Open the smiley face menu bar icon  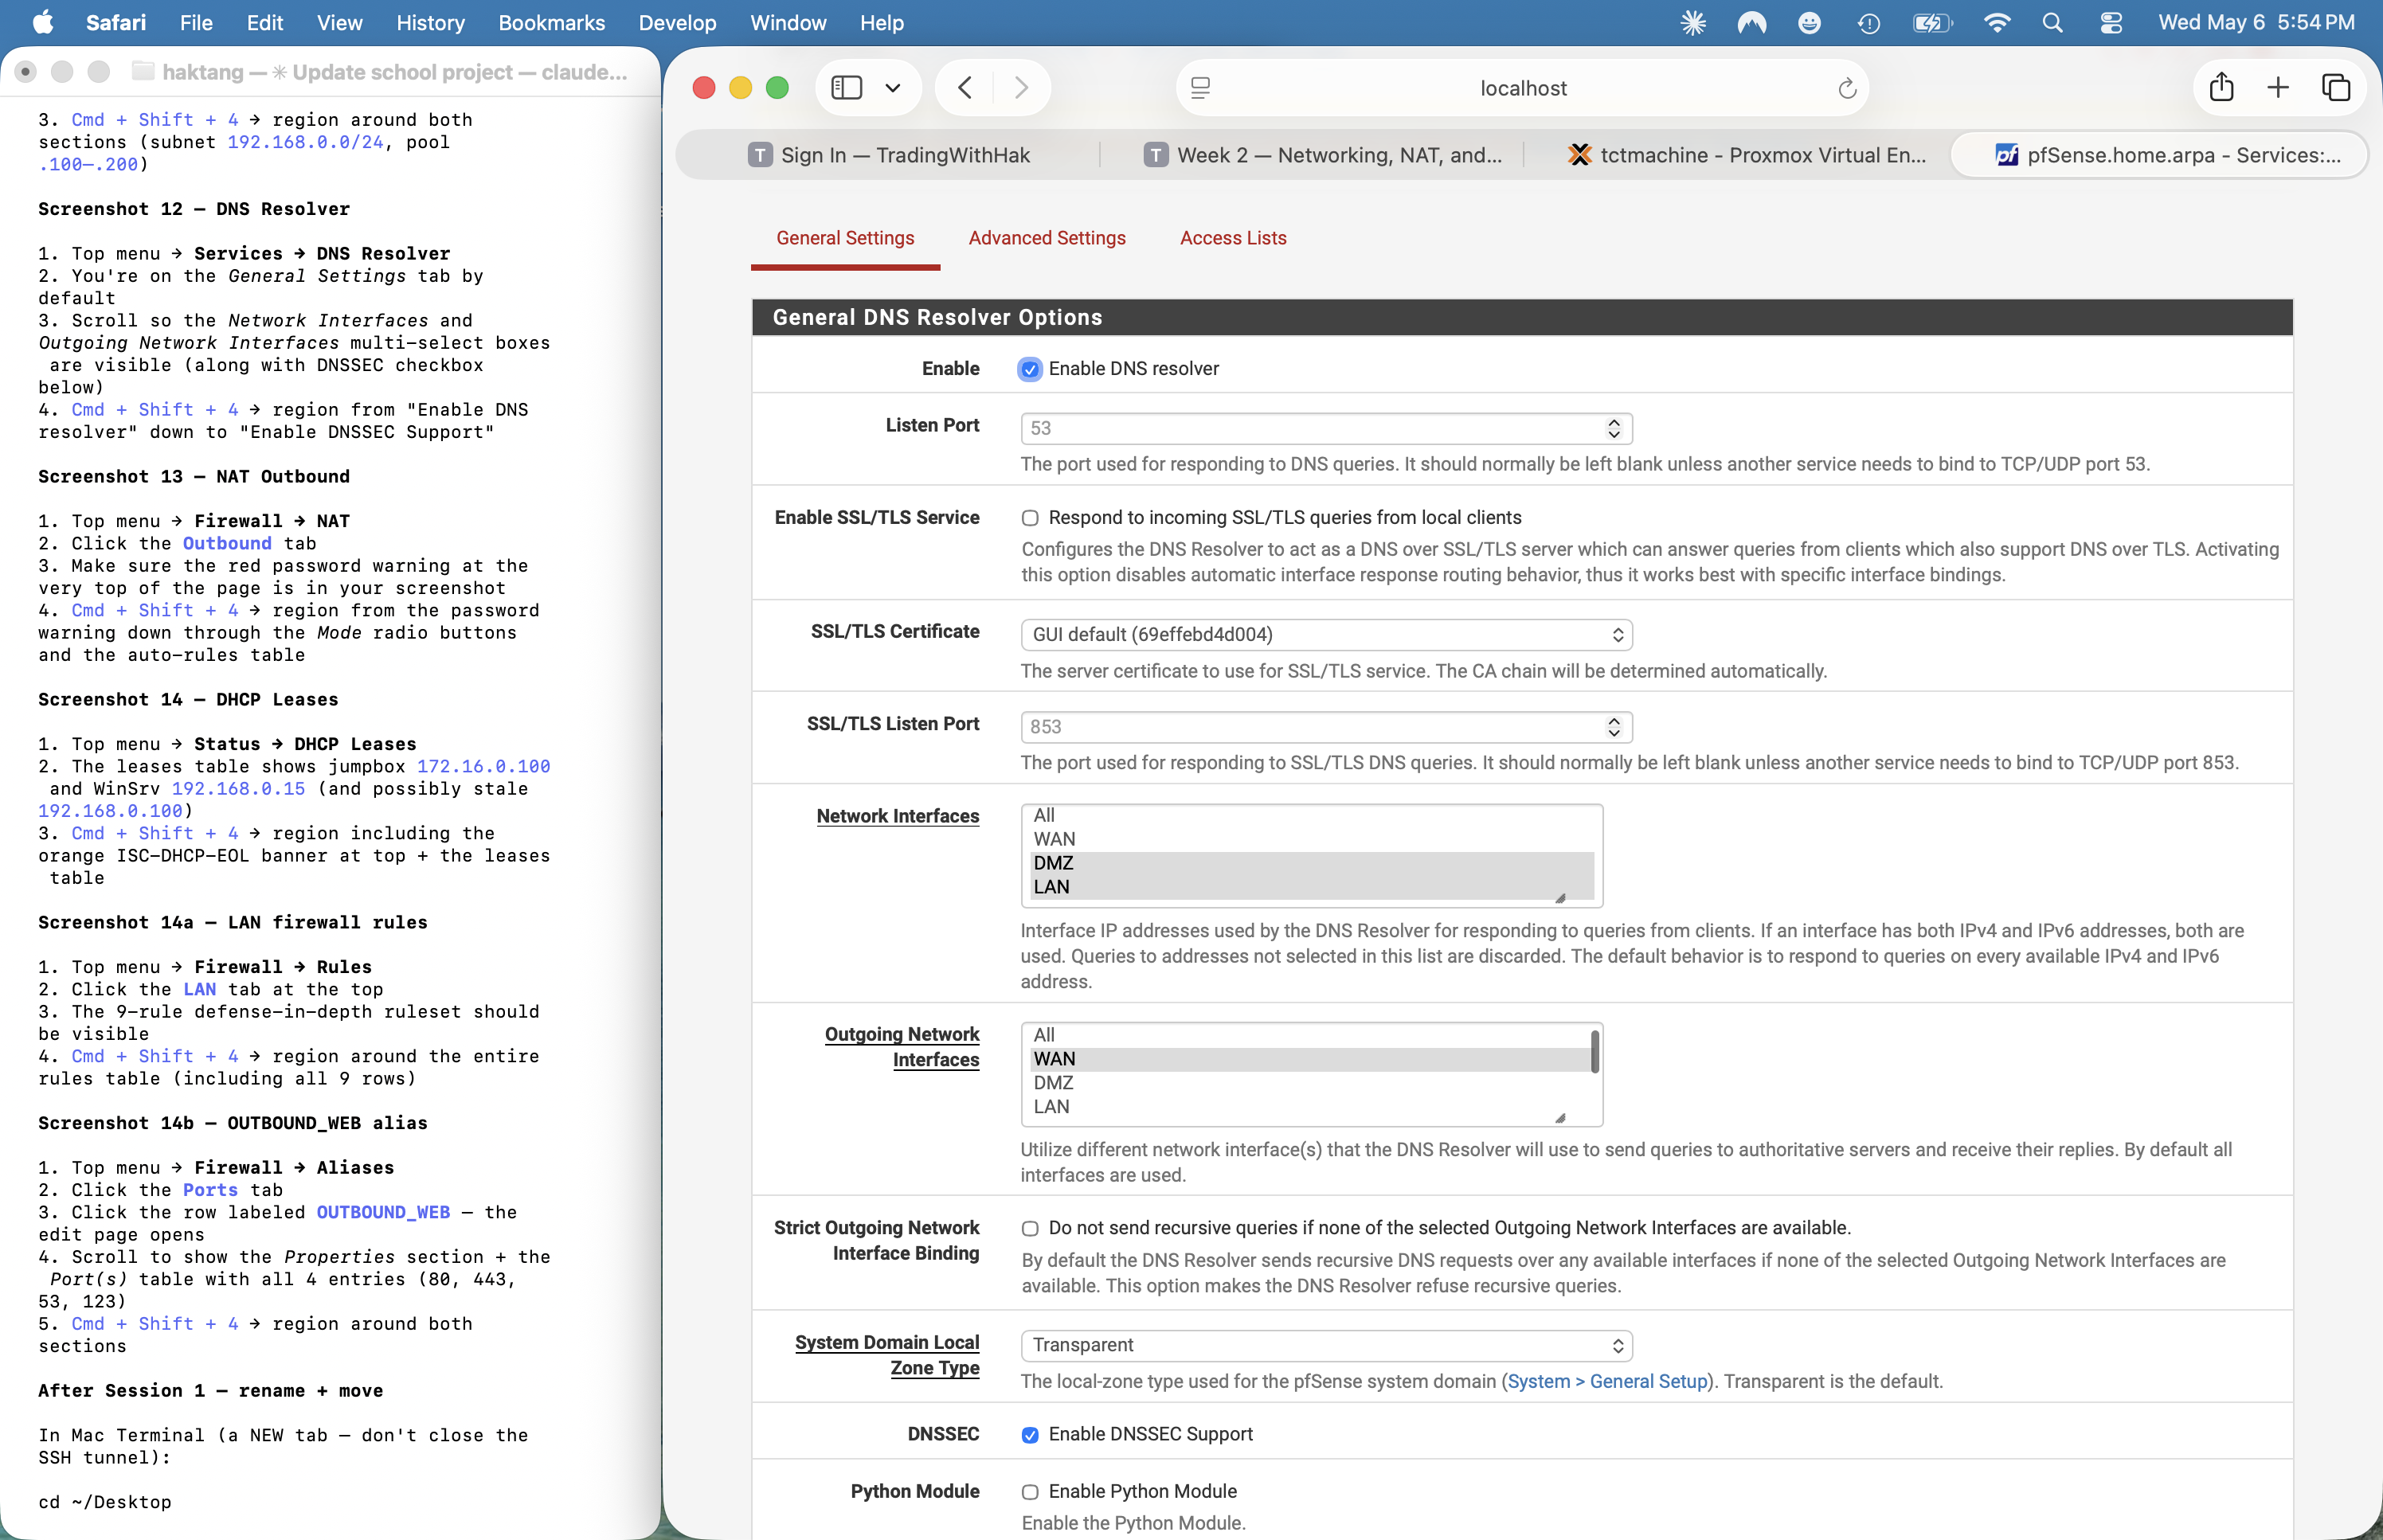(x=1809, y=22)
